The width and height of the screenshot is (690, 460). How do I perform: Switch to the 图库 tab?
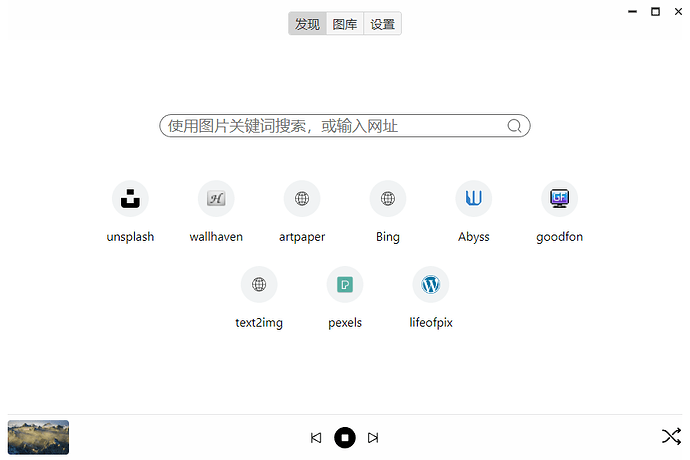(x=345, y=24)
